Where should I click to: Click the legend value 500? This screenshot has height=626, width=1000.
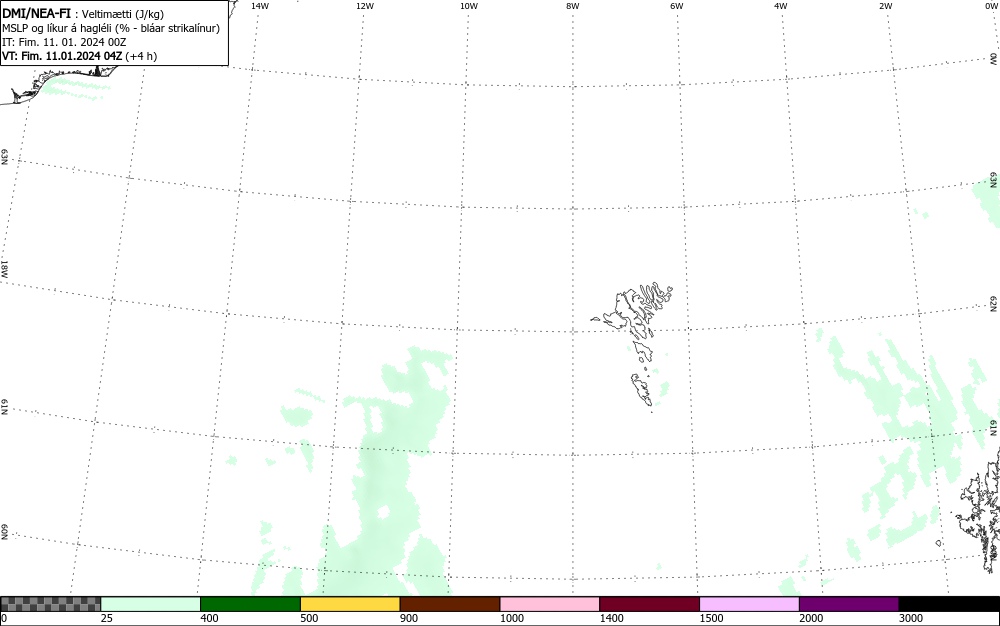tap(309, 618)
